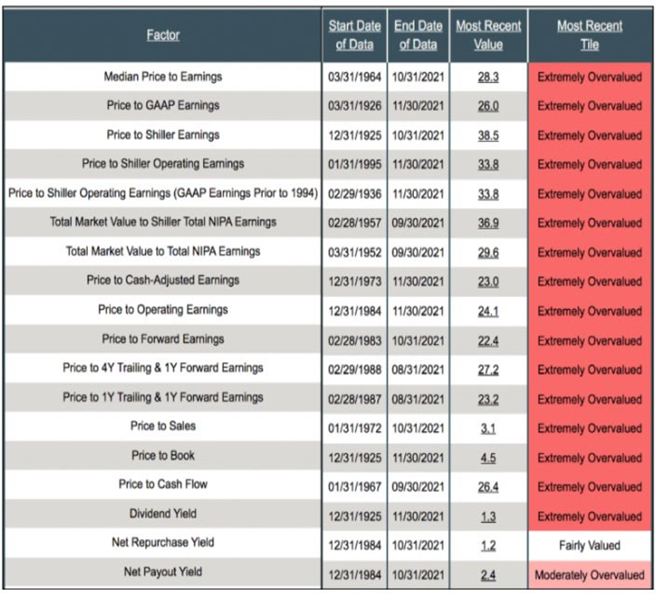Open the 1.2 Net Repurchase Yield value

pos(488,546)
